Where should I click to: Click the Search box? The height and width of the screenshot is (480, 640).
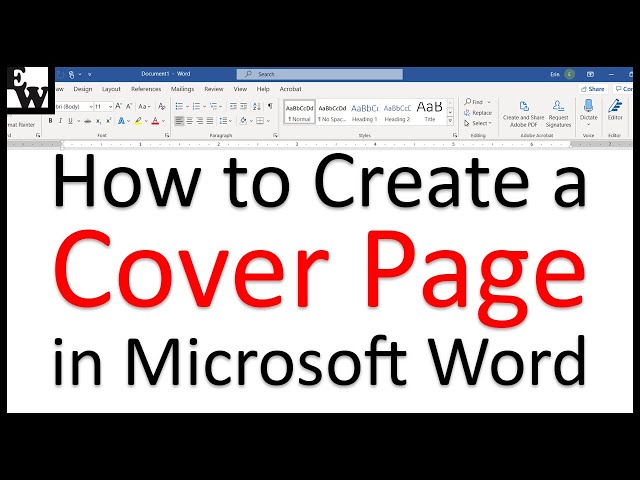tap(320, 74)
